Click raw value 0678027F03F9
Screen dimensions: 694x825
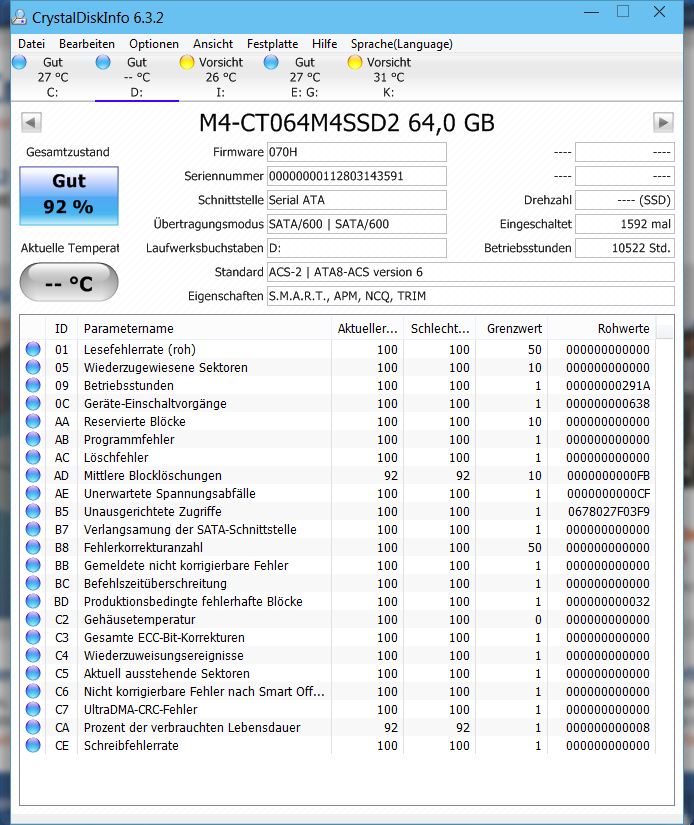tap(609, 511)
